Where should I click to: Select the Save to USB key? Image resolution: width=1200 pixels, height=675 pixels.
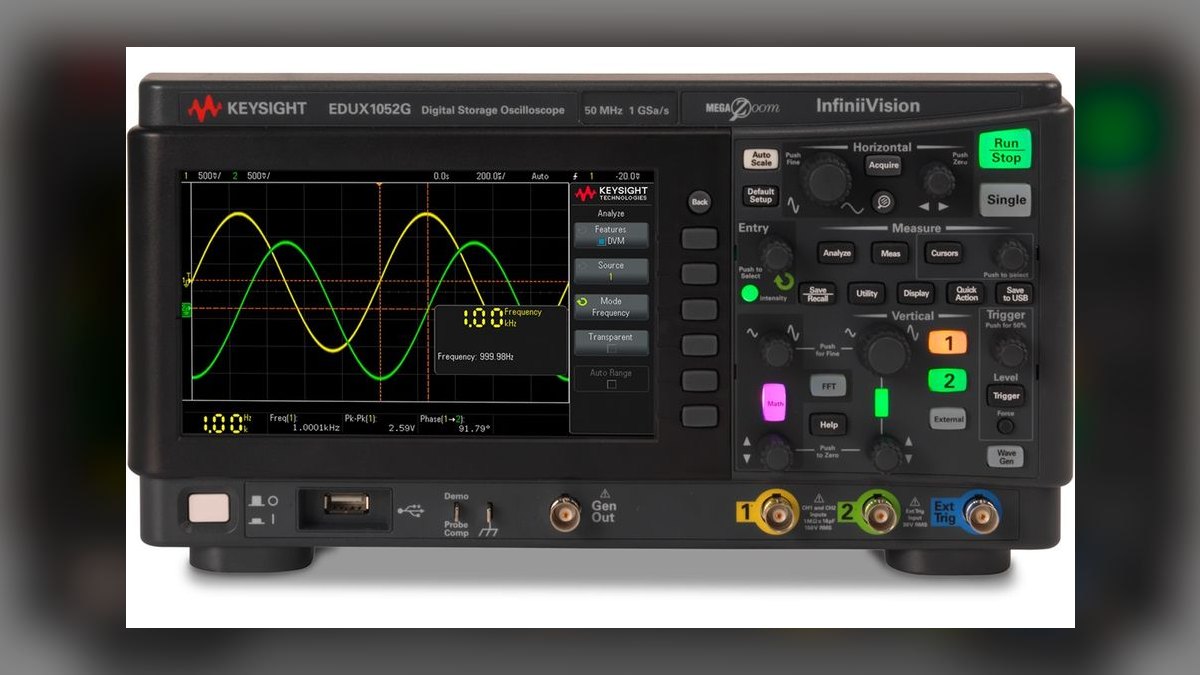(x=1015, y=294)
